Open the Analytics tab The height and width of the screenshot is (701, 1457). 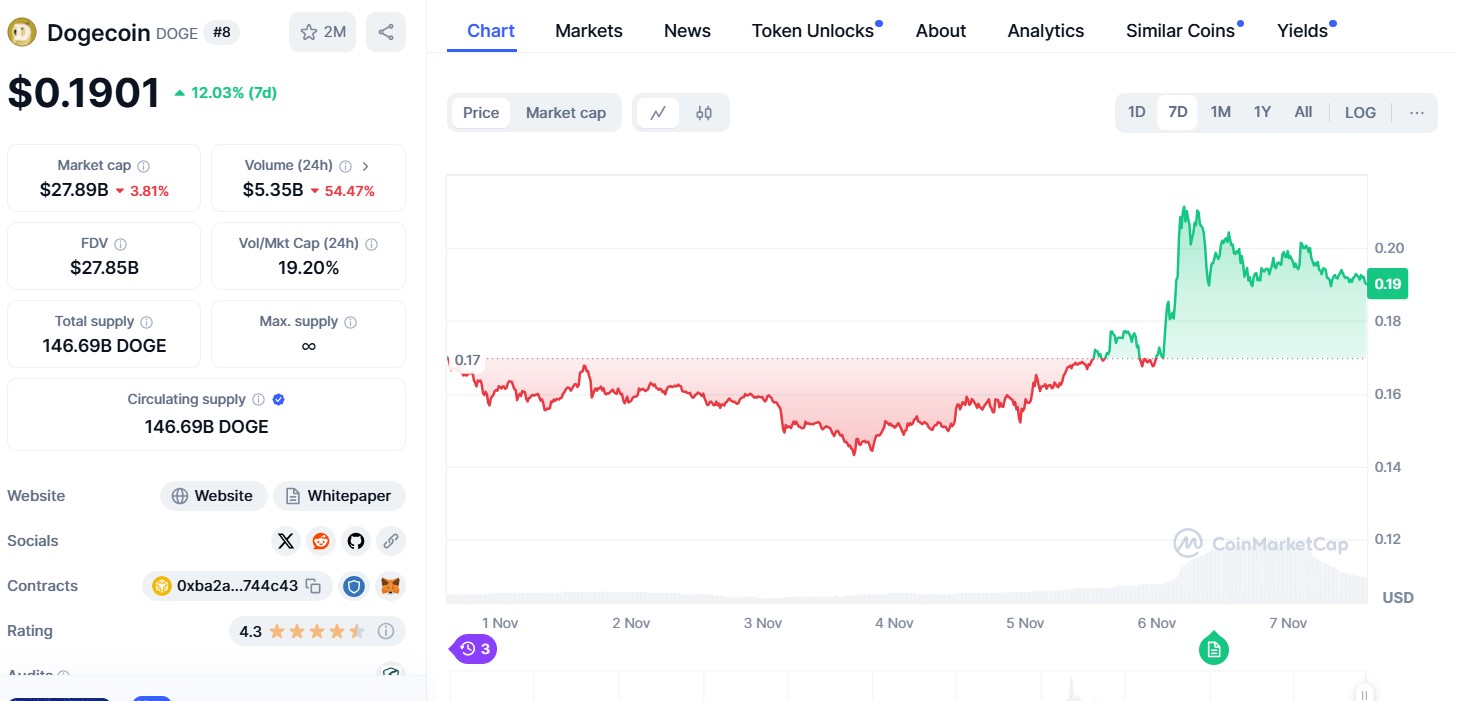click(x=1046, y=31)
